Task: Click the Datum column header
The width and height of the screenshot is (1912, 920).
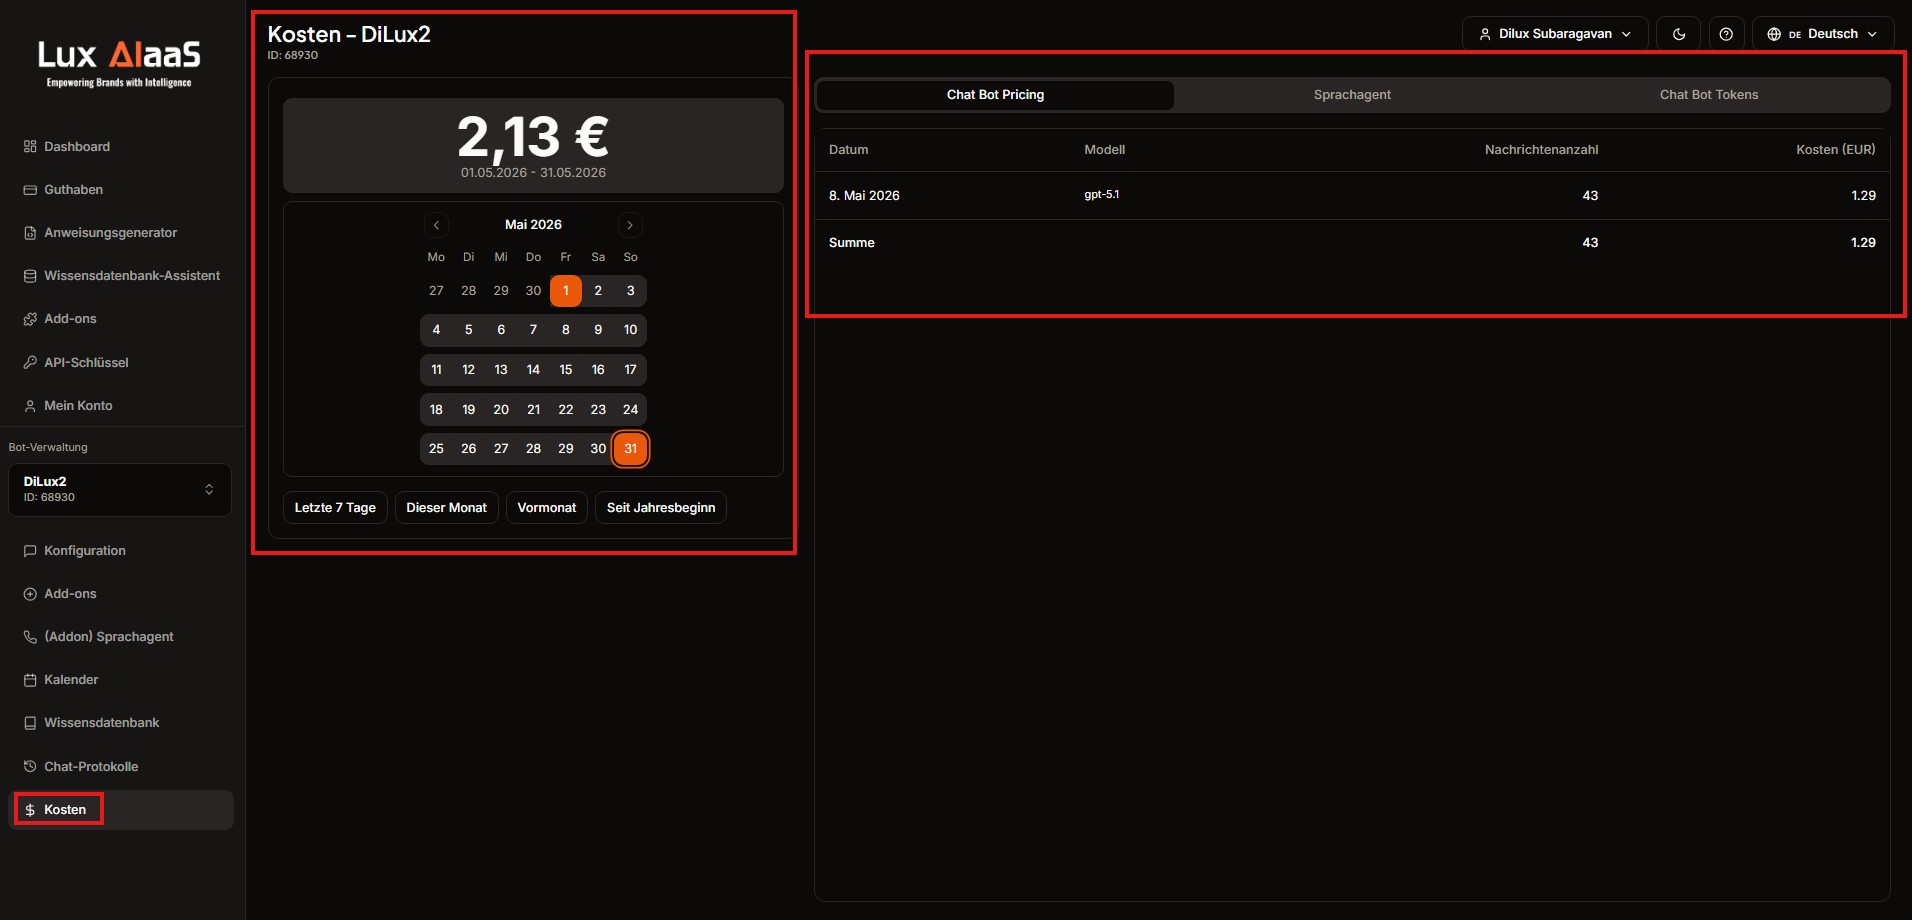Action: click(849, 150)
